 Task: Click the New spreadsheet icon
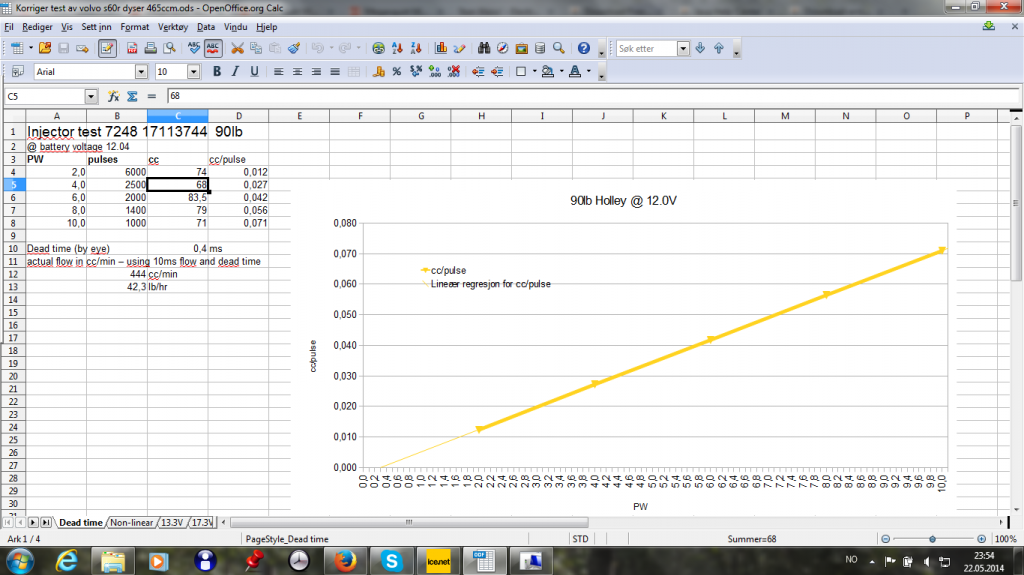(x=17, y=48)
